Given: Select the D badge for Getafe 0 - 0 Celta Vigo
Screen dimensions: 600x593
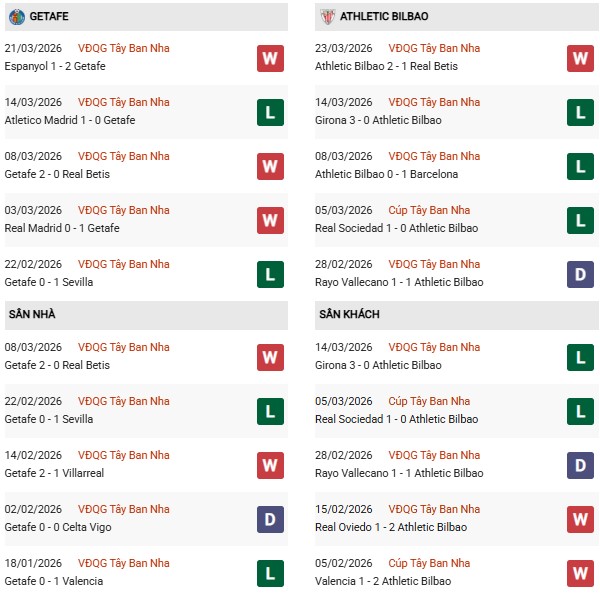Looking at the screenshot, I should tap(270, 519).
